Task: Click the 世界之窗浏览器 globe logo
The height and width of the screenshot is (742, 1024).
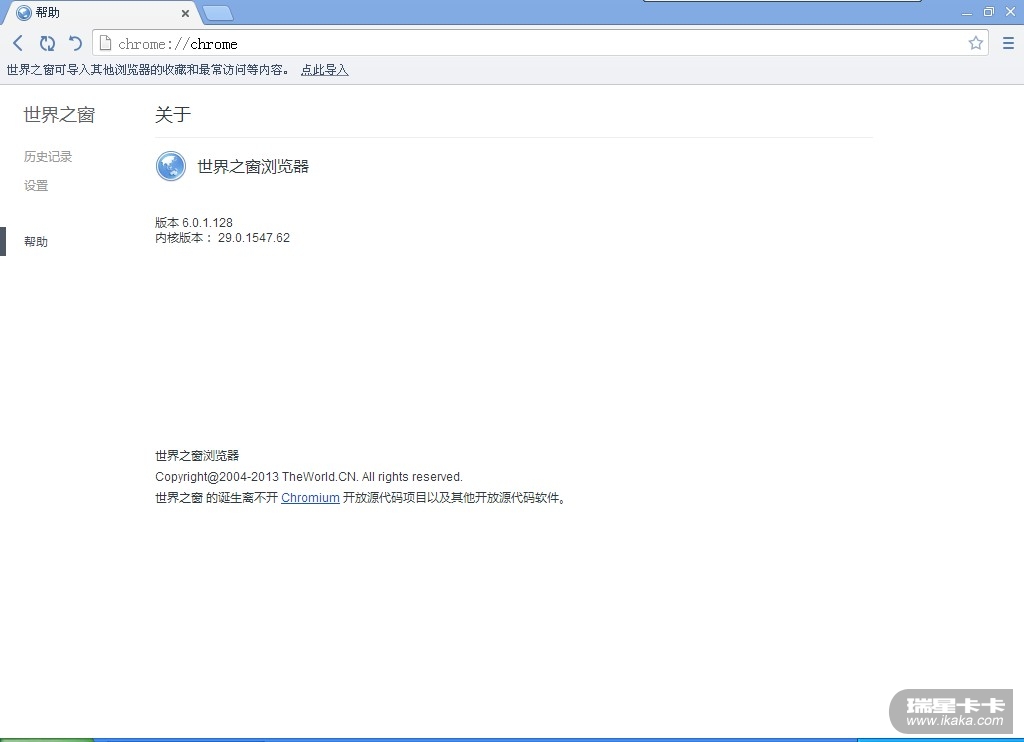Action: (x=171, y=166)
